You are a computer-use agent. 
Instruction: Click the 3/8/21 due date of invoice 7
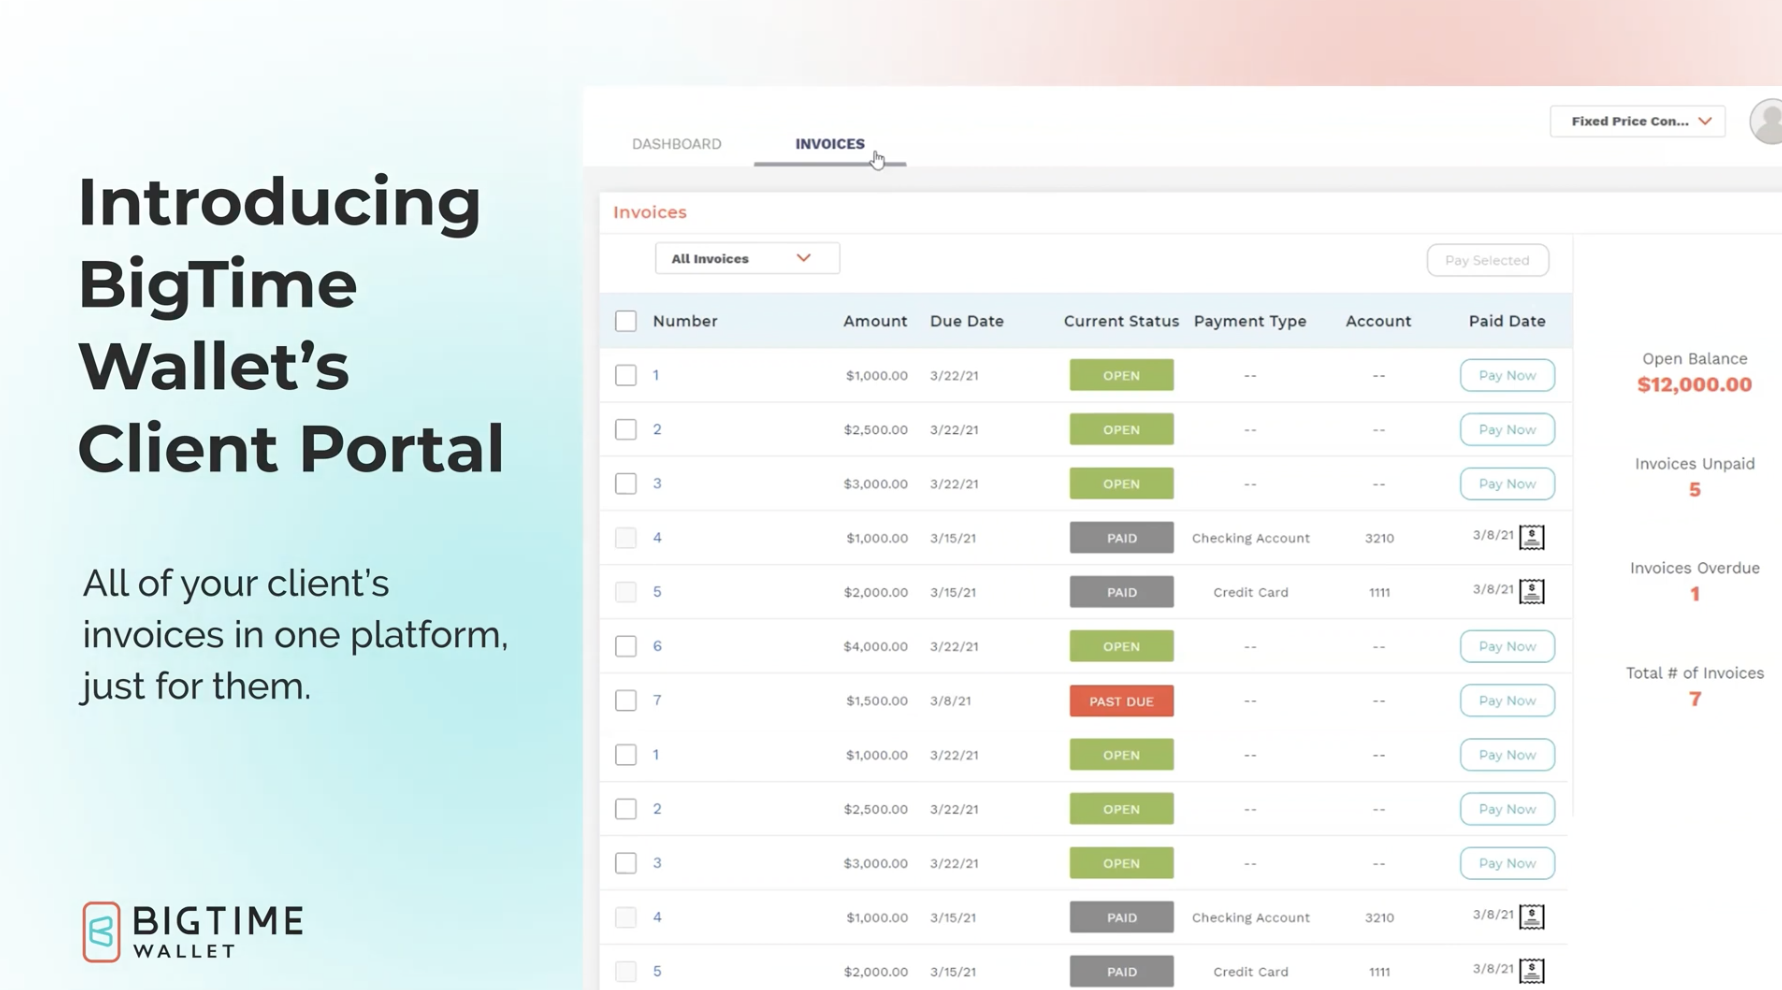click(950, 700)
